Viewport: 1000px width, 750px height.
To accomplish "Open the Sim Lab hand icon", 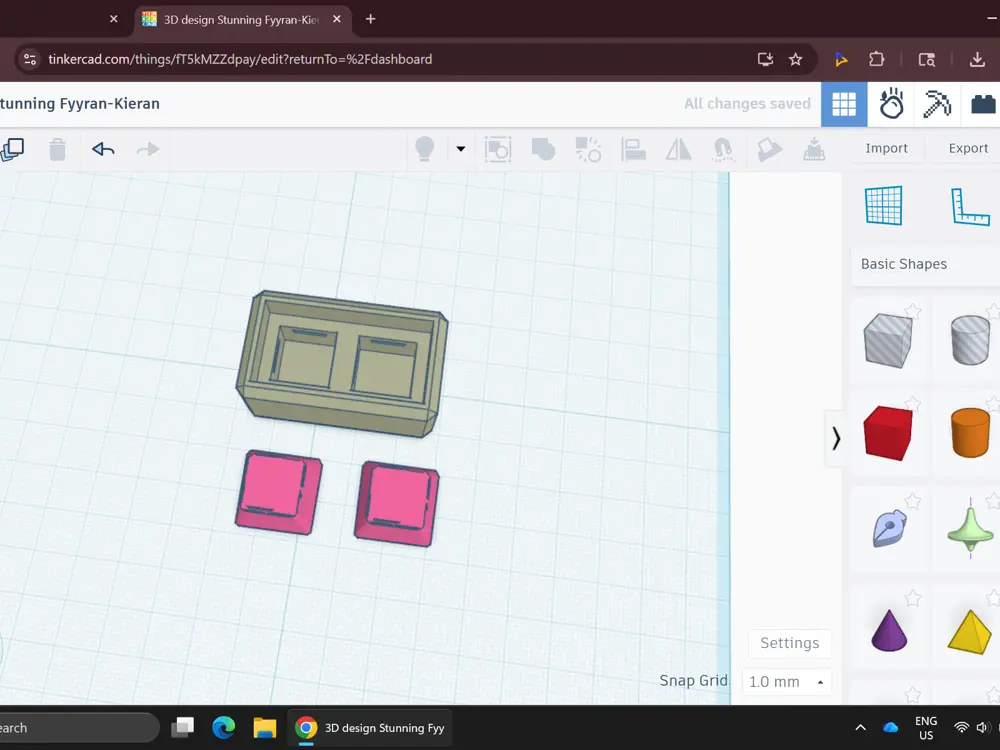I will (x=891, y=104).
